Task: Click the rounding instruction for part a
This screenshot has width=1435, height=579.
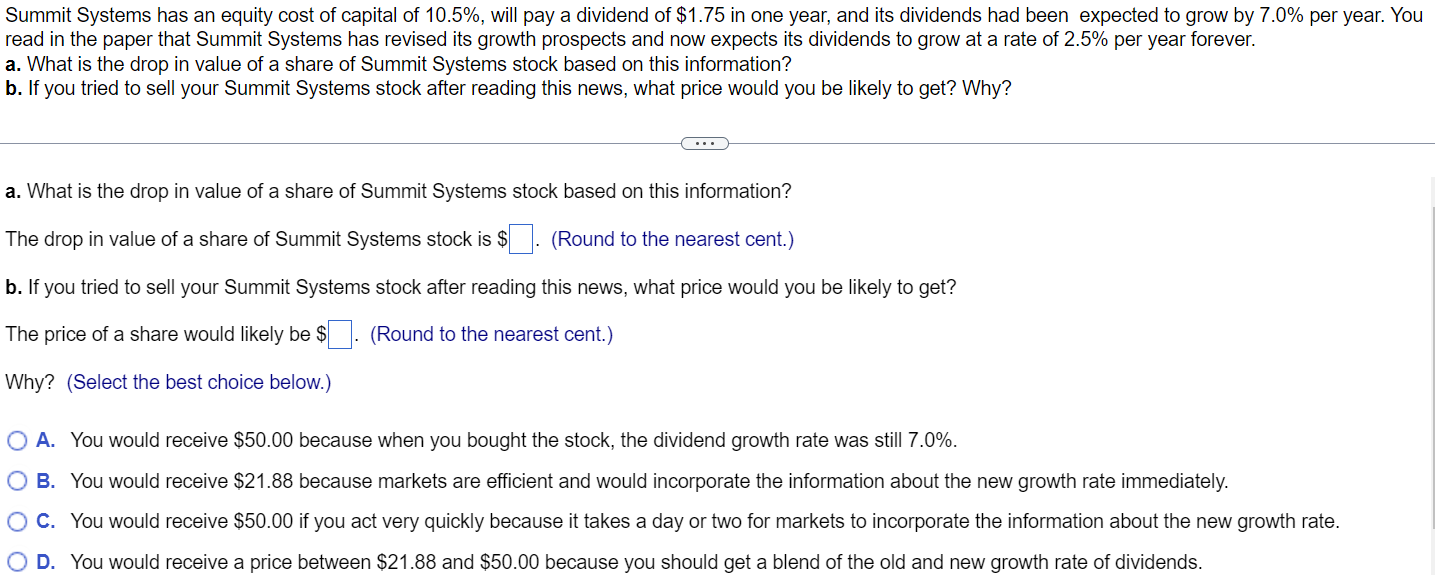Action: 671,239
